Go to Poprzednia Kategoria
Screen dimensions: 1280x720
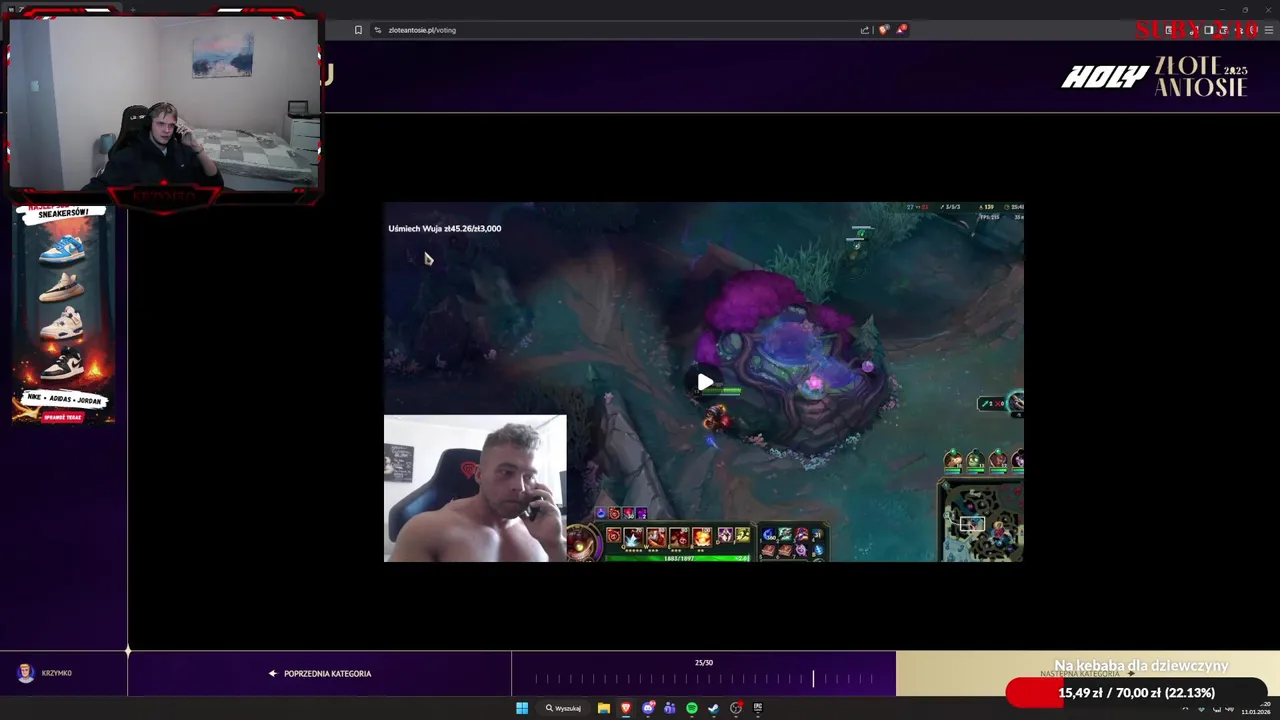320,674
